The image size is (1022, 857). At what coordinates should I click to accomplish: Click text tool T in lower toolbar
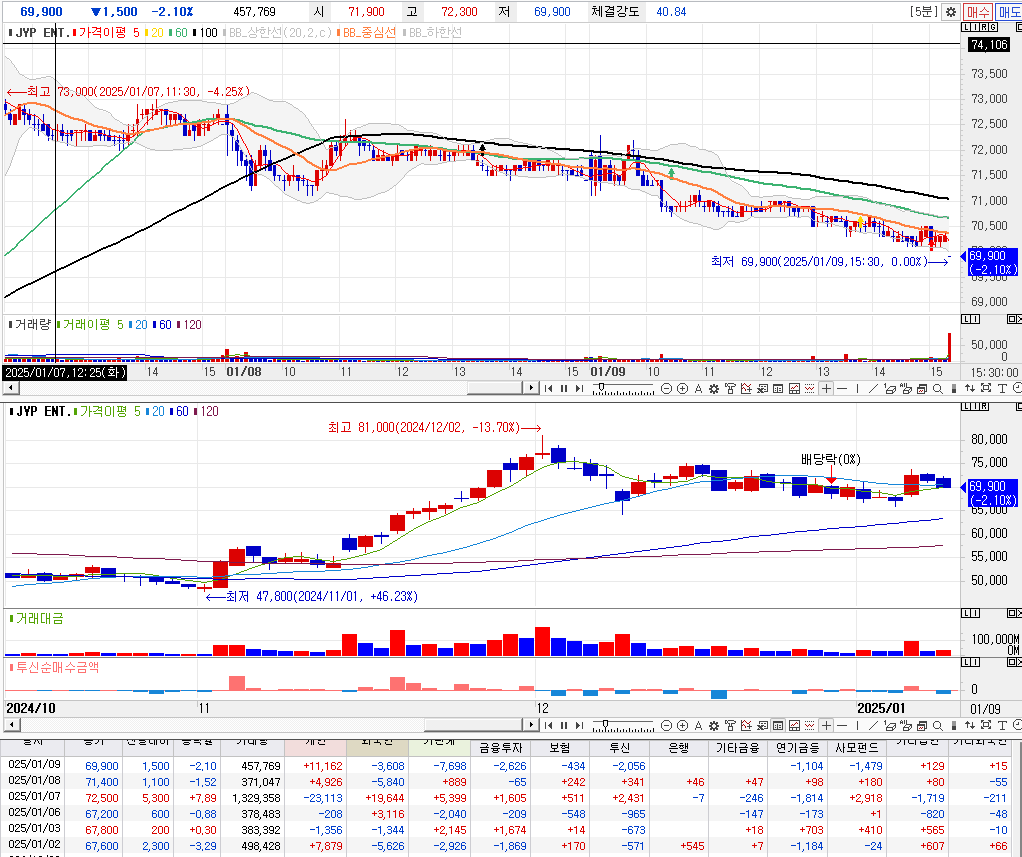click(x=1002, y=725)
